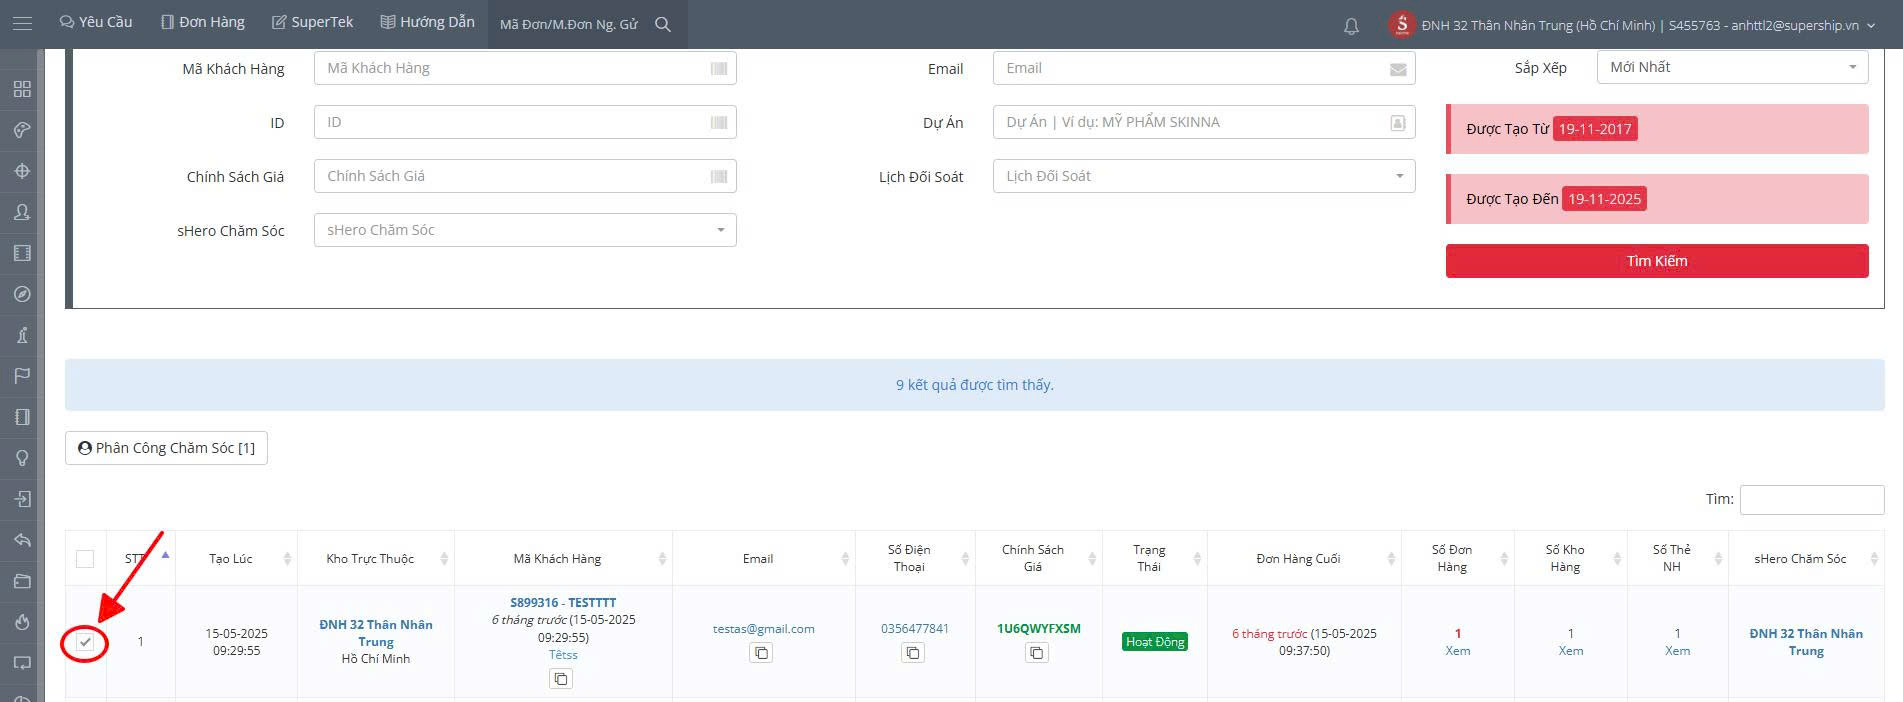Sort table by Tạo Lúc column
The height and width of the screenshot is (702, 1903).
click(x=236, y=558)
